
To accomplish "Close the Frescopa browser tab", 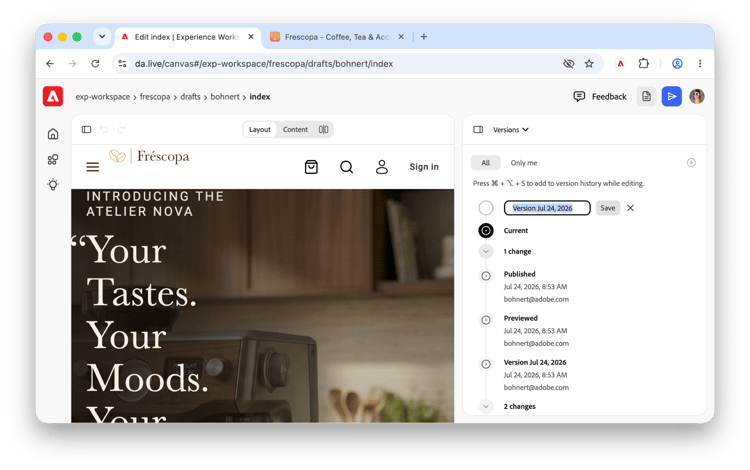I will [x=401, y=36].
